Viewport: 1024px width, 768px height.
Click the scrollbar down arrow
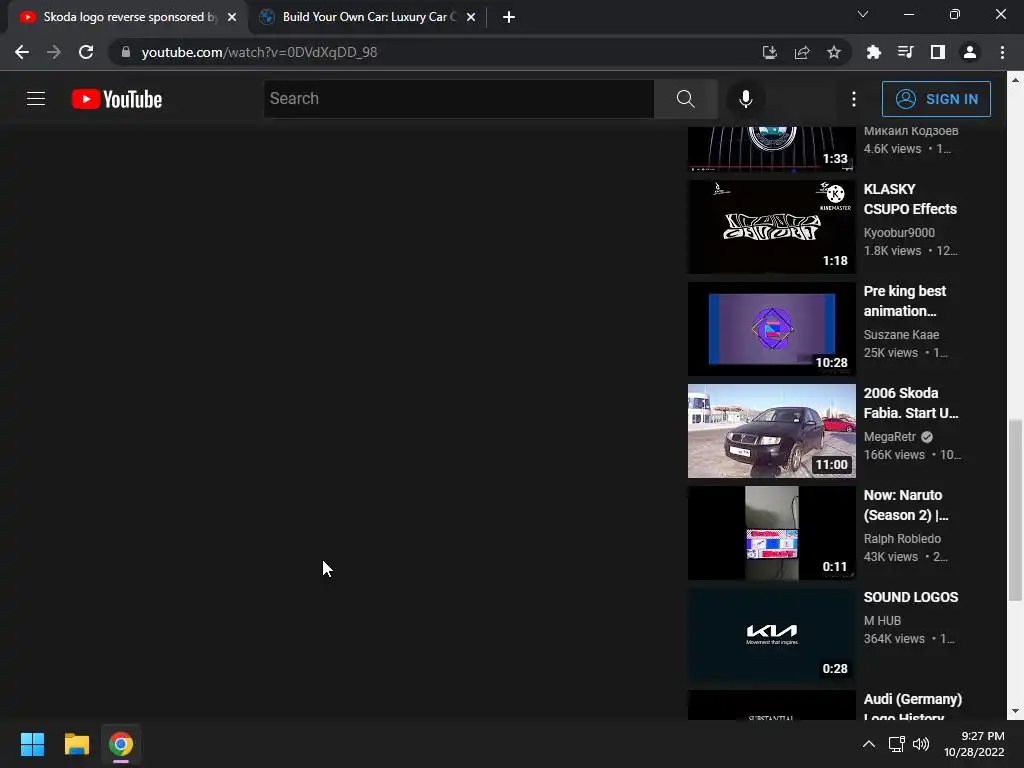(x=1015, y=711)
